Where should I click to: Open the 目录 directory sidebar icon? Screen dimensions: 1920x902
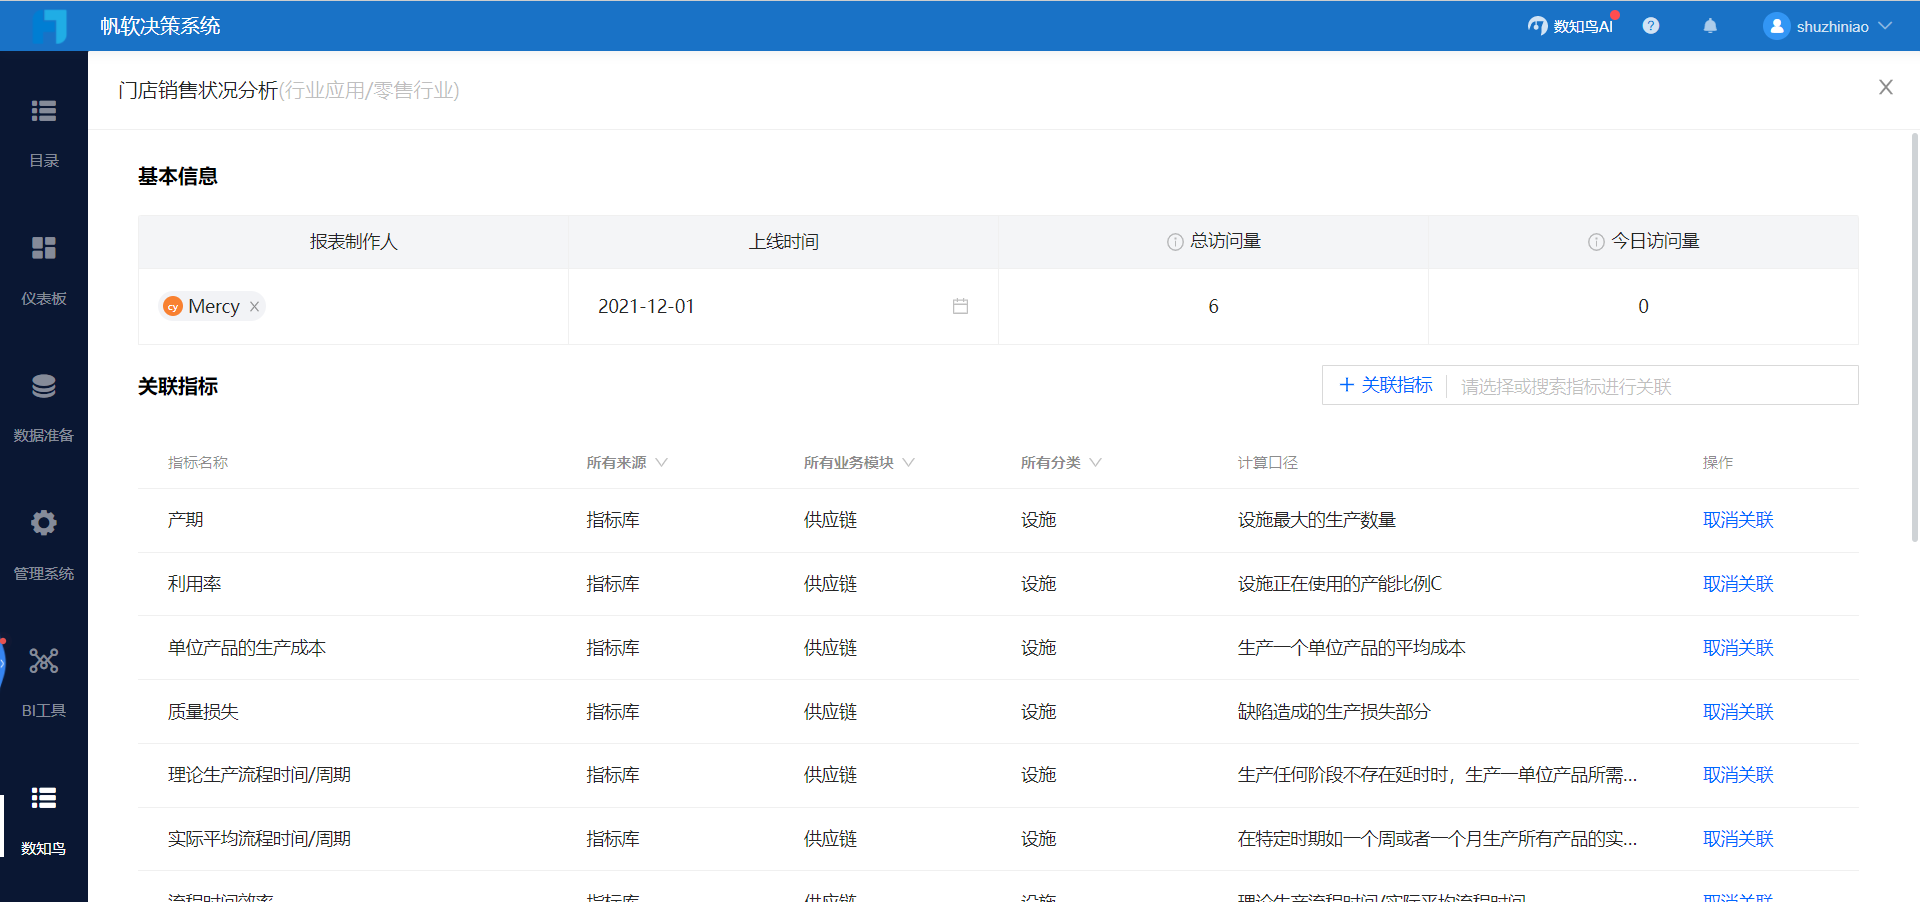click(43, 111)
